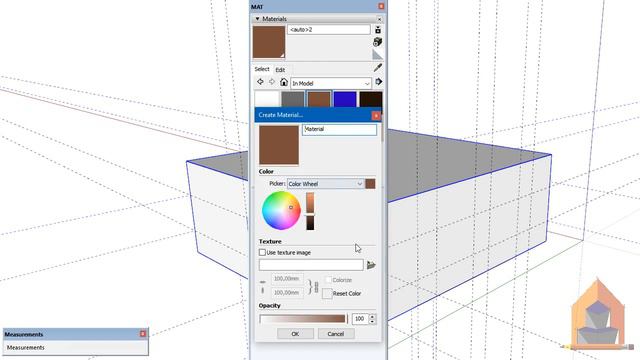Click the current material thumbnail in Materials panel

269,42
